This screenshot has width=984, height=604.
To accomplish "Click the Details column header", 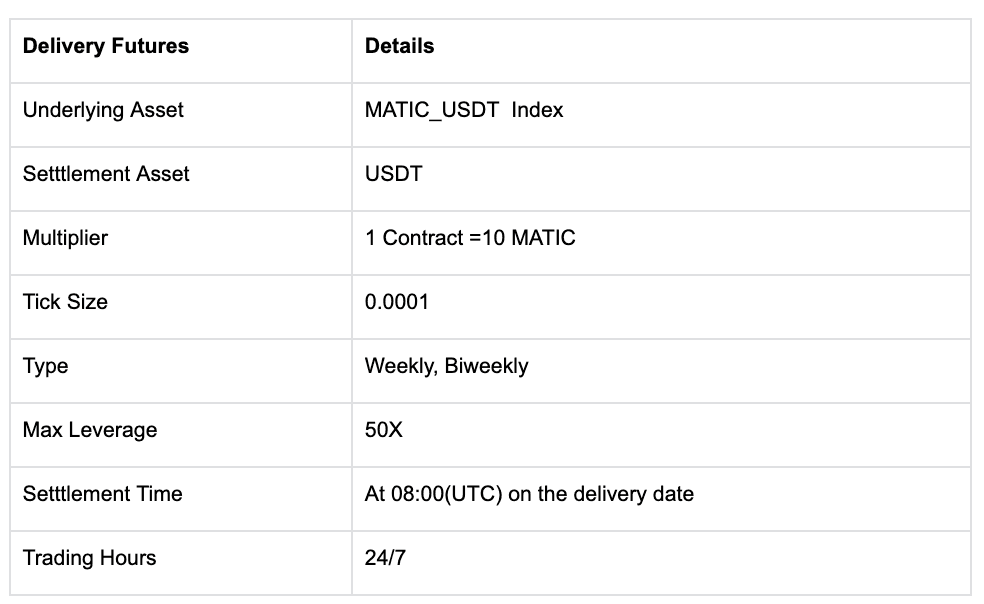I will point(399,46).
